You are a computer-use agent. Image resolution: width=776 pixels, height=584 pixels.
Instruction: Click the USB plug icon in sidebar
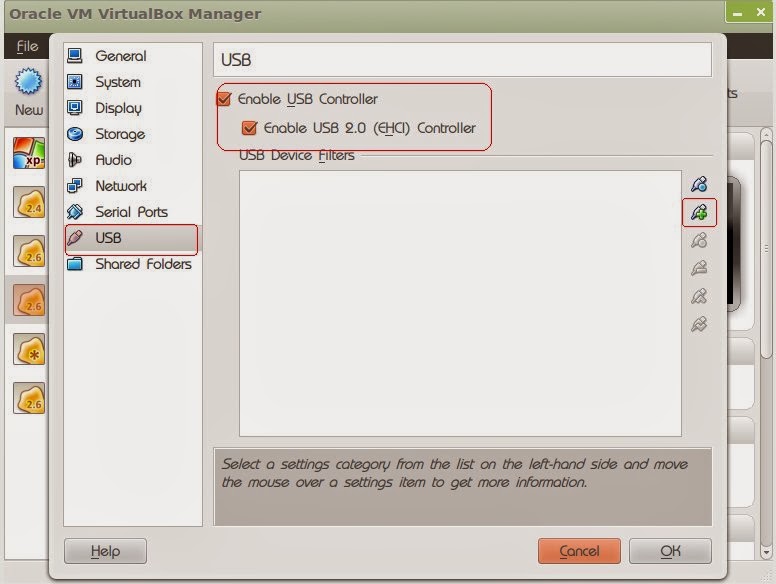click(x=75, y=238)
